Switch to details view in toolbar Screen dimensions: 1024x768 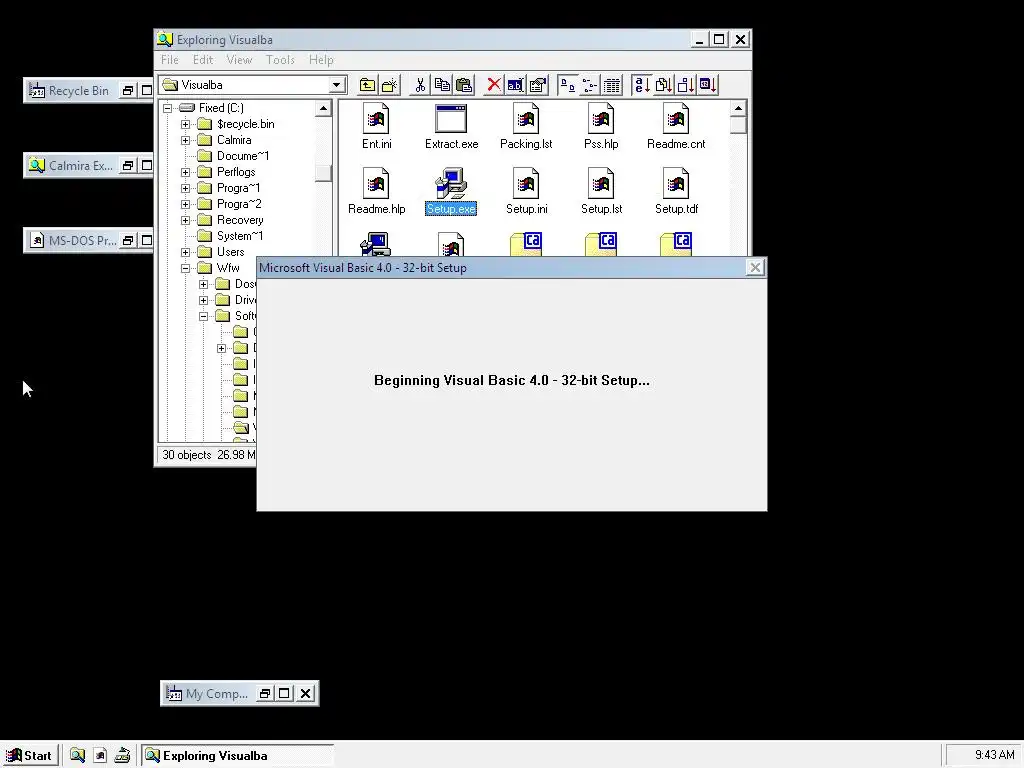pos(612,85)
